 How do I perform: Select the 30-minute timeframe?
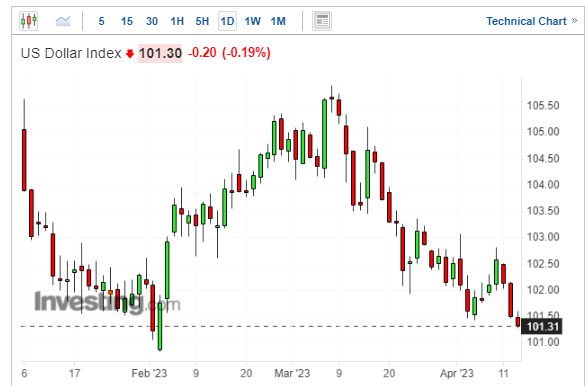coord(152,21)
